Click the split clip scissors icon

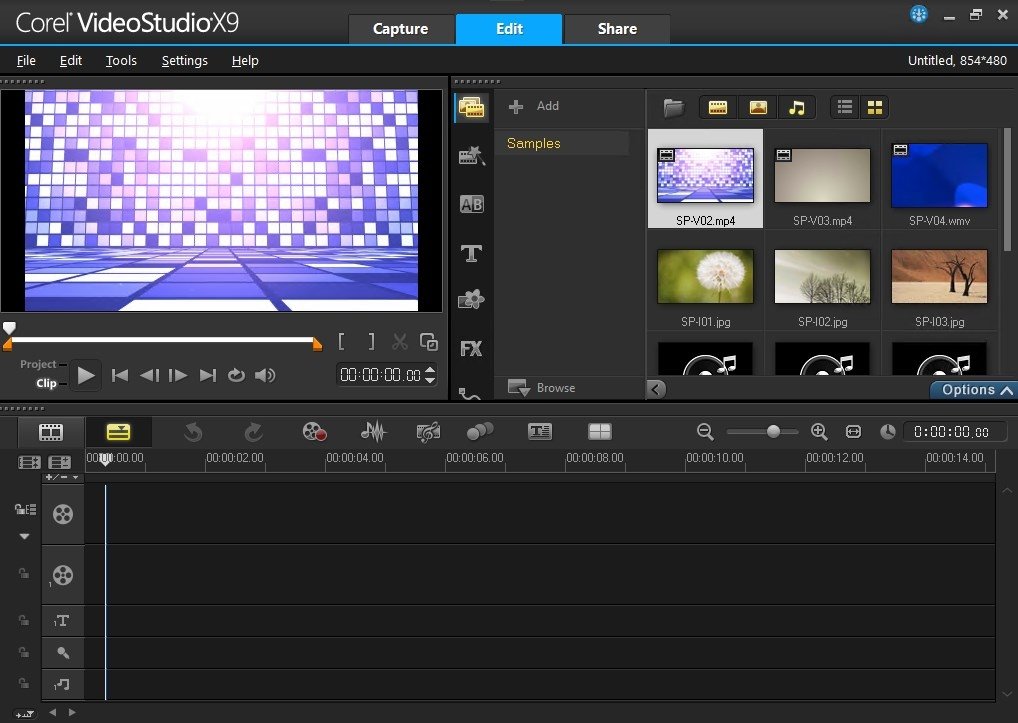tap(399, 341)
